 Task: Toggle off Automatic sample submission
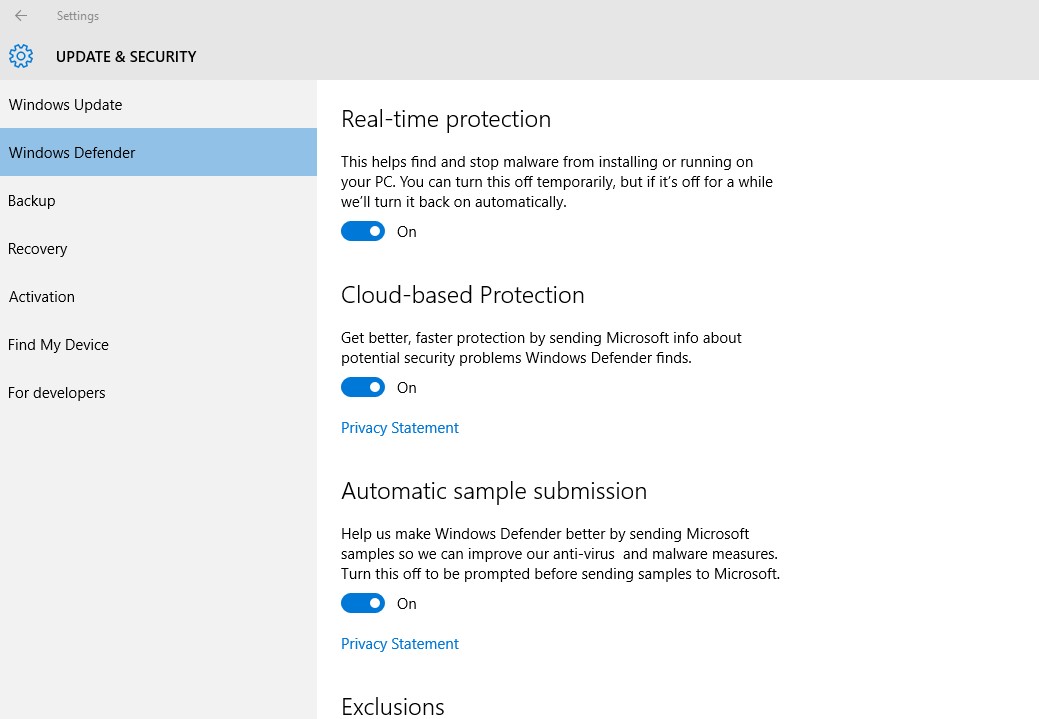[363, 603]
